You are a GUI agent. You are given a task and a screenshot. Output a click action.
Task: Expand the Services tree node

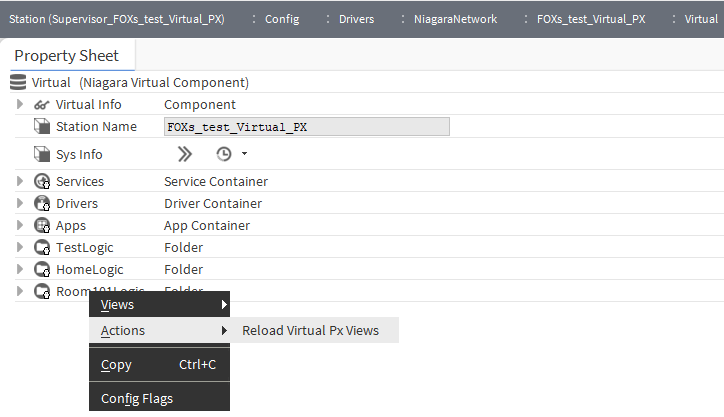click(x=20, y=182)
